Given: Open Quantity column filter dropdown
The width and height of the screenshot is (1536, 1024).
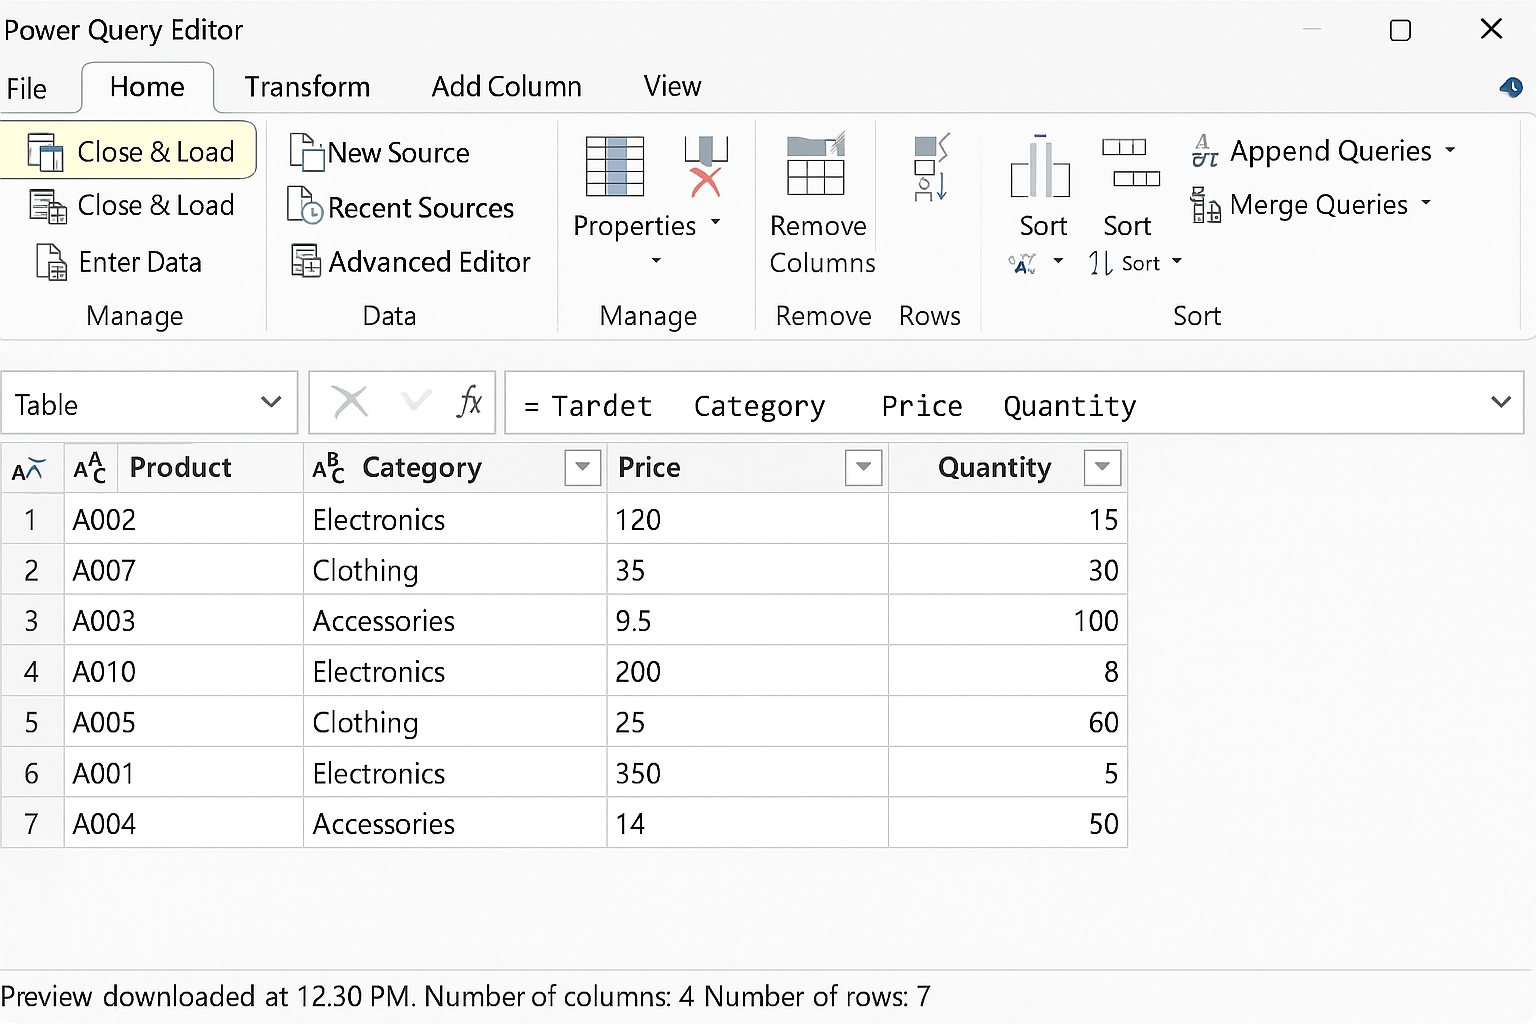Looking at the screenshot, I should [1102, 467].
